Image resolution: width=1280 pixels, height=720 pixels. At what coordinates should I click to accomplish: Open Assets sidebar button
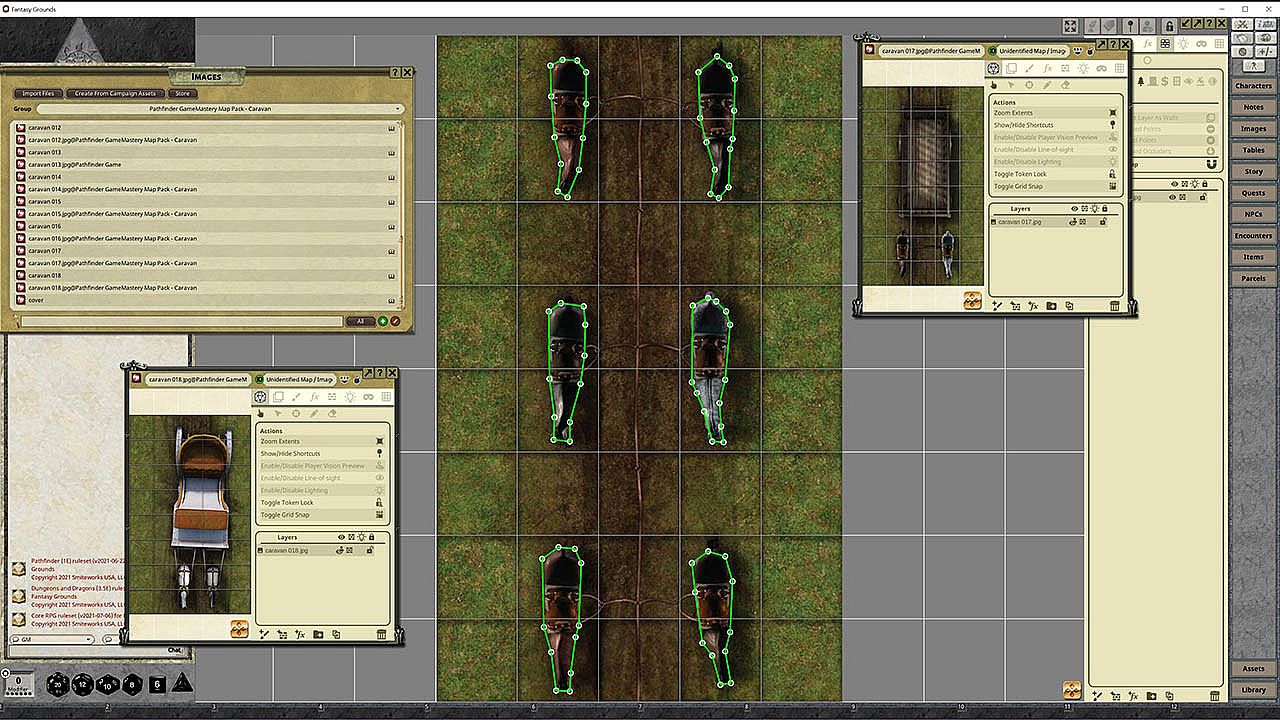point(1253,669)
